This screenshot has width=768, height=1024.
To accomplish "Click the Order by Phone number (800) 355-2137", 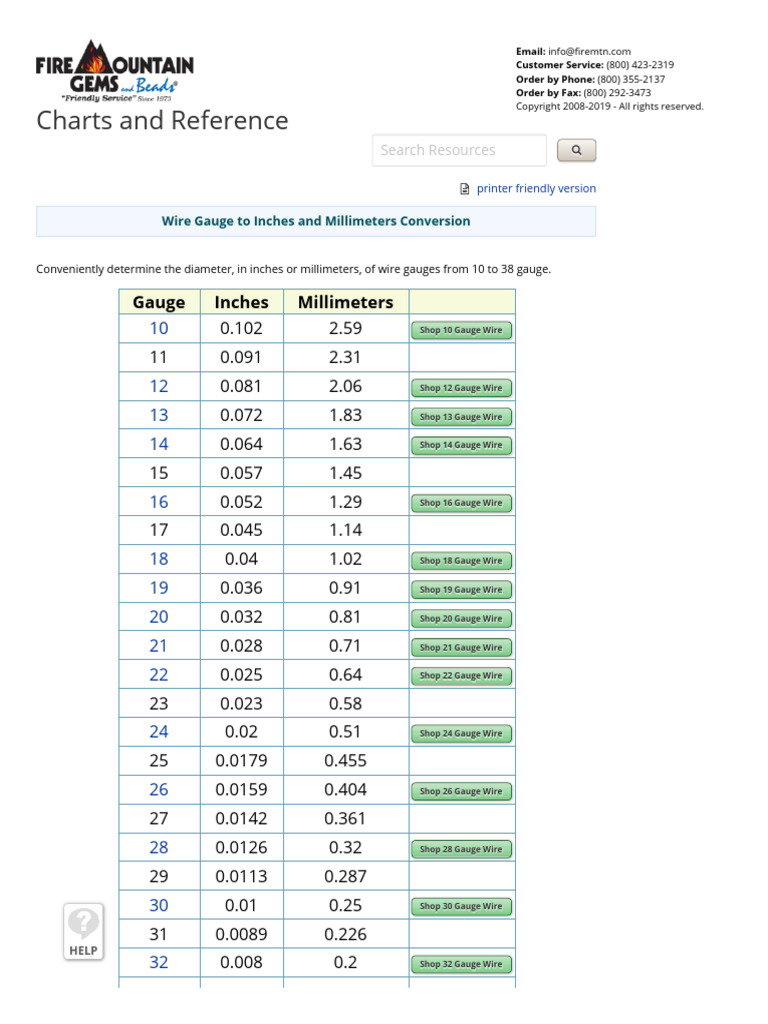I will 631,79.
